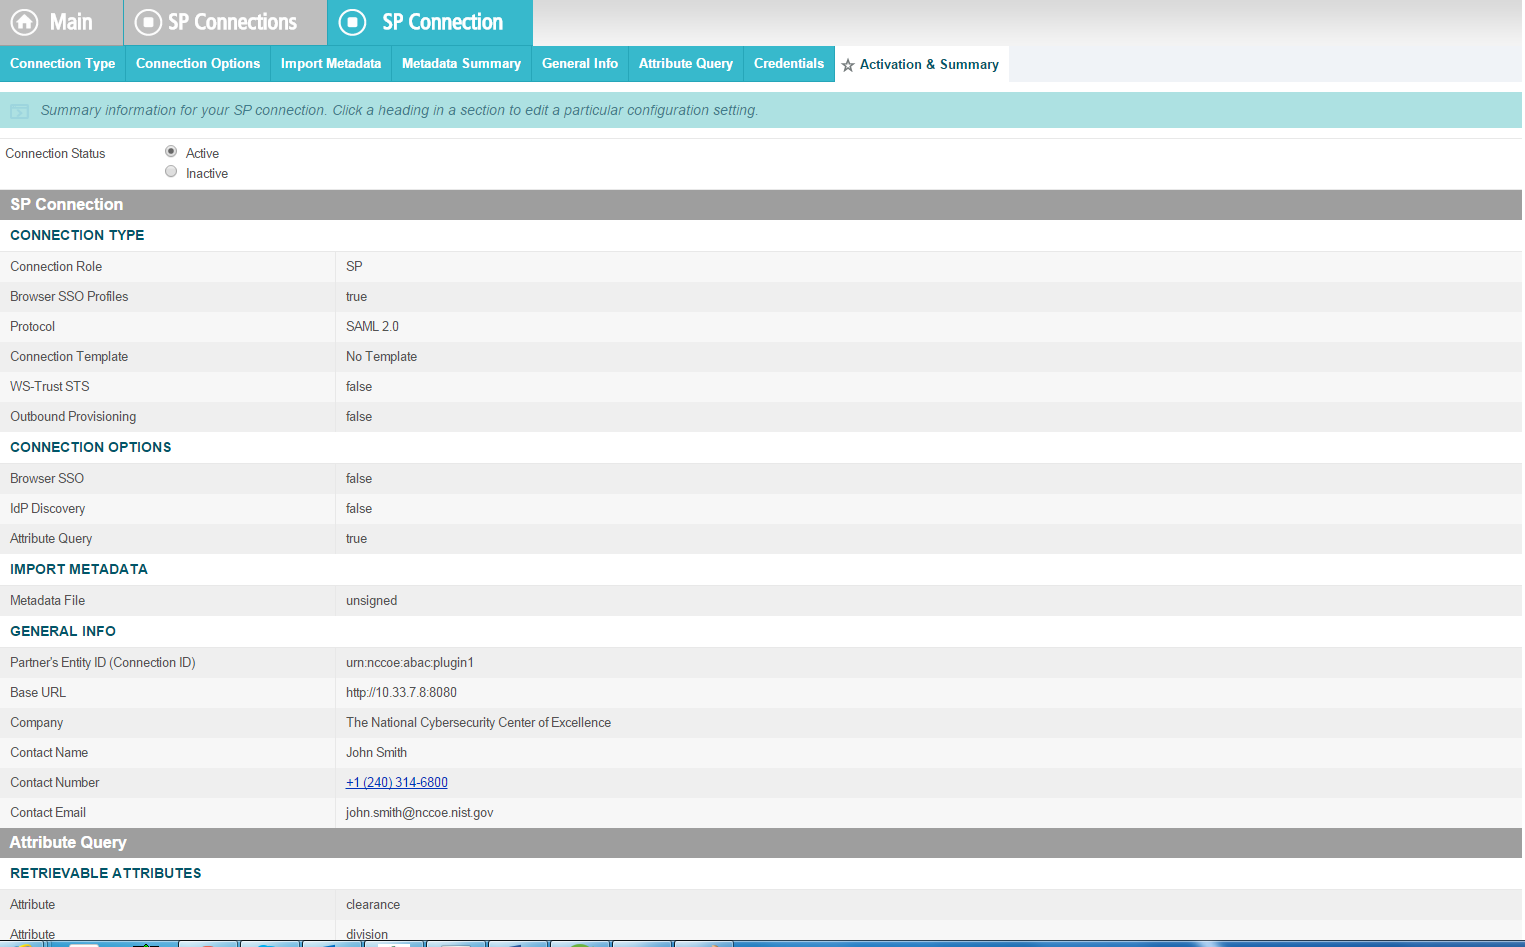Switch to the Connection Options tab

[x=197, y=64]
